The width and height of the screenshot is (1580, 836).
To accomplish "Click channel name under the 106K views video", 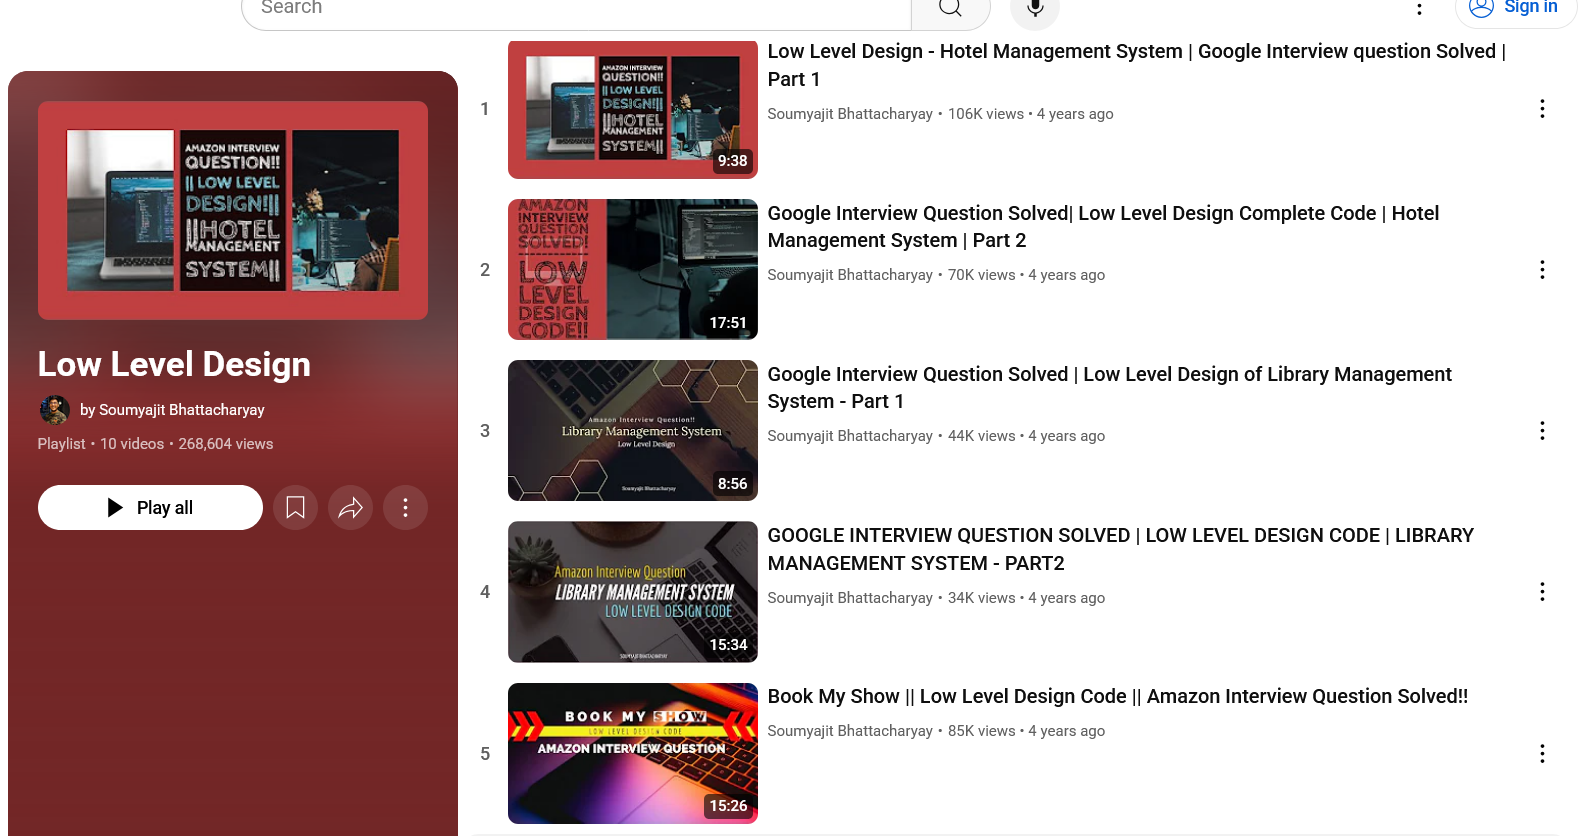I will point(850,114).
